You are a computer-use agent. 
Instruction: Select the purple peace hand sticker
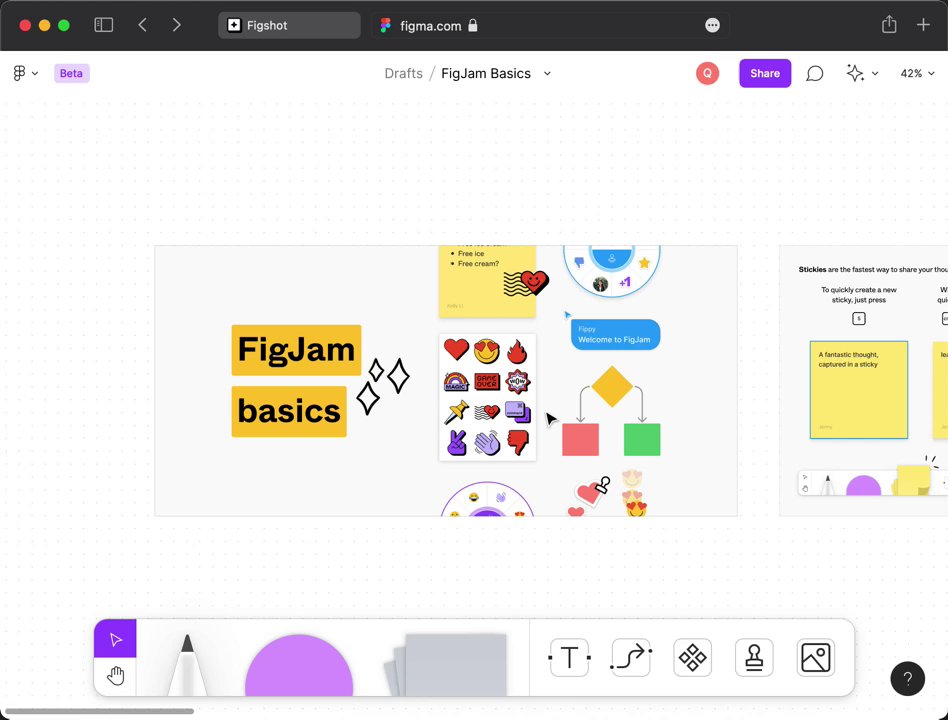click(x=456, y=443)
